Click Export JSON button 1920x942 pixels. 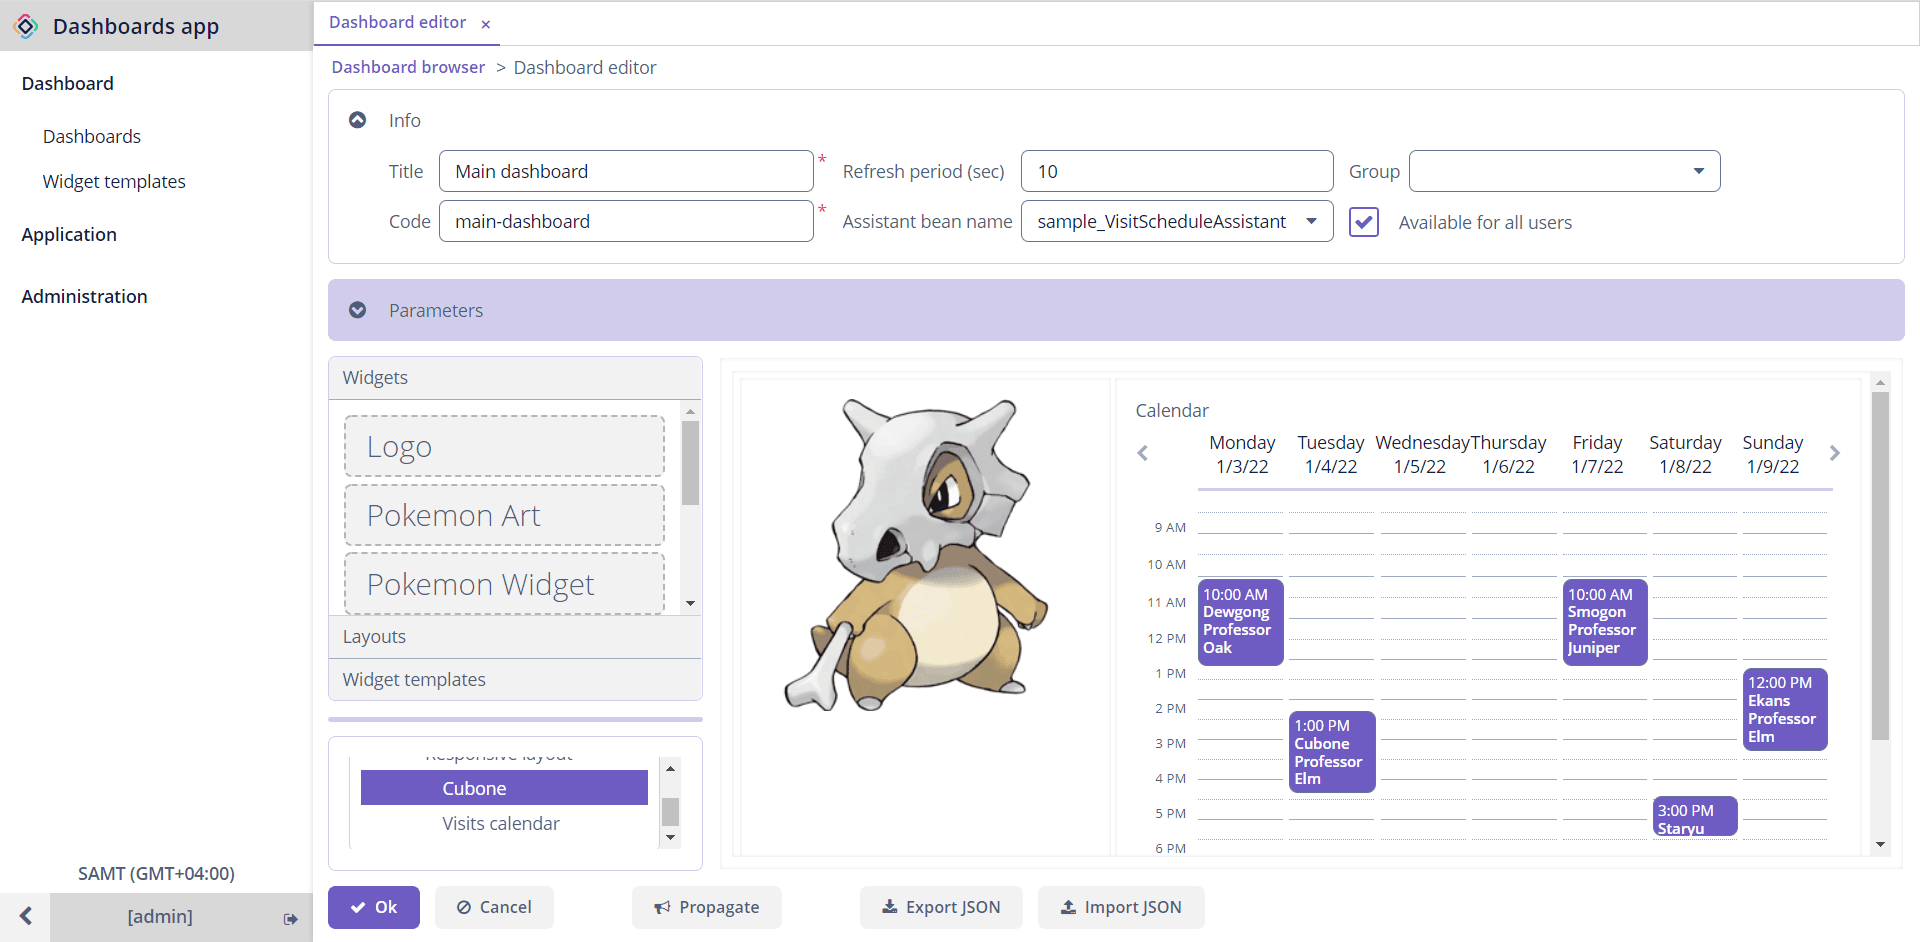point(941,907)
